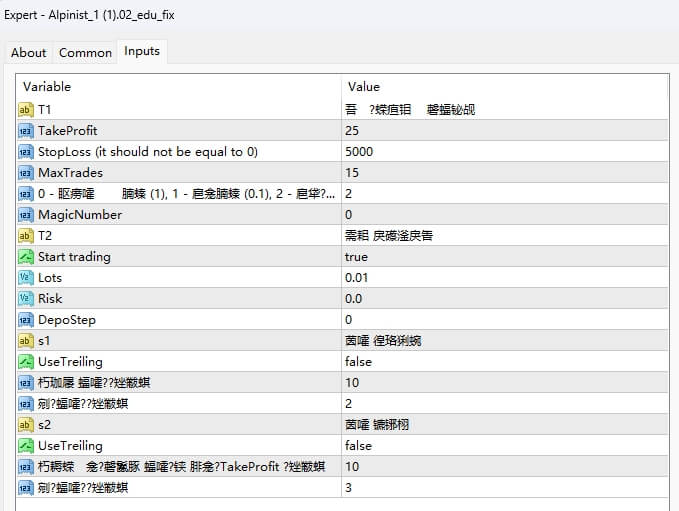Select the StopLoss value 5000
The height and width of the screenshot is (511, 679).
[359, 152]
